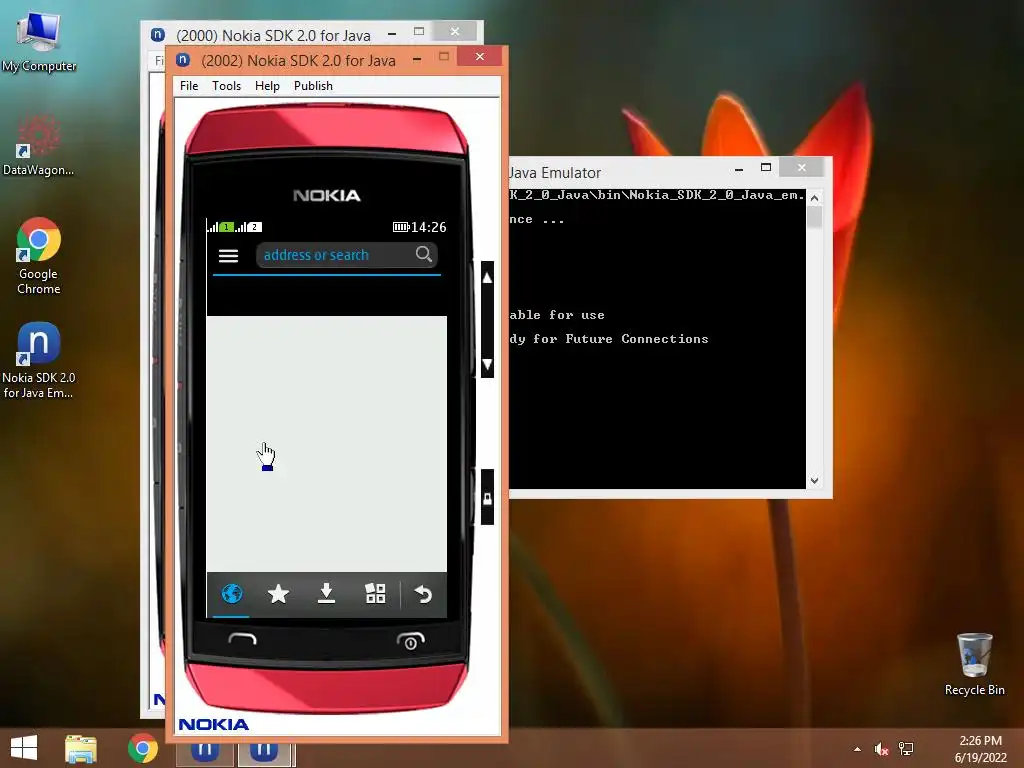Select the Google Chrome desktop shortcut
Viewport: 1024px width, 768px height.
39,255
